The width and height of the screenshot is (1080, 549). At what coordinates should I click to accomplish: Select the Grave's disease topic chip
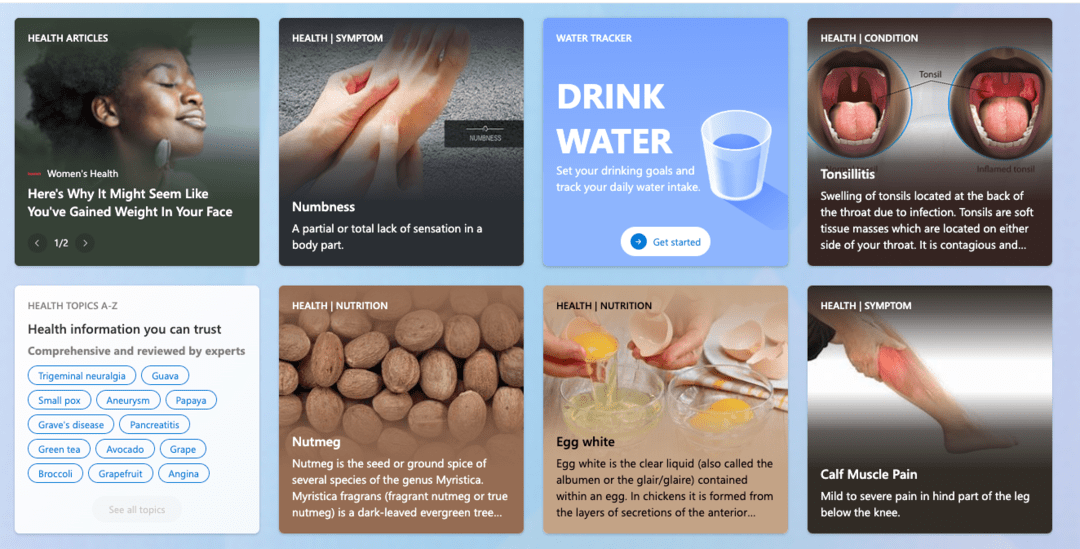(71, 424)
